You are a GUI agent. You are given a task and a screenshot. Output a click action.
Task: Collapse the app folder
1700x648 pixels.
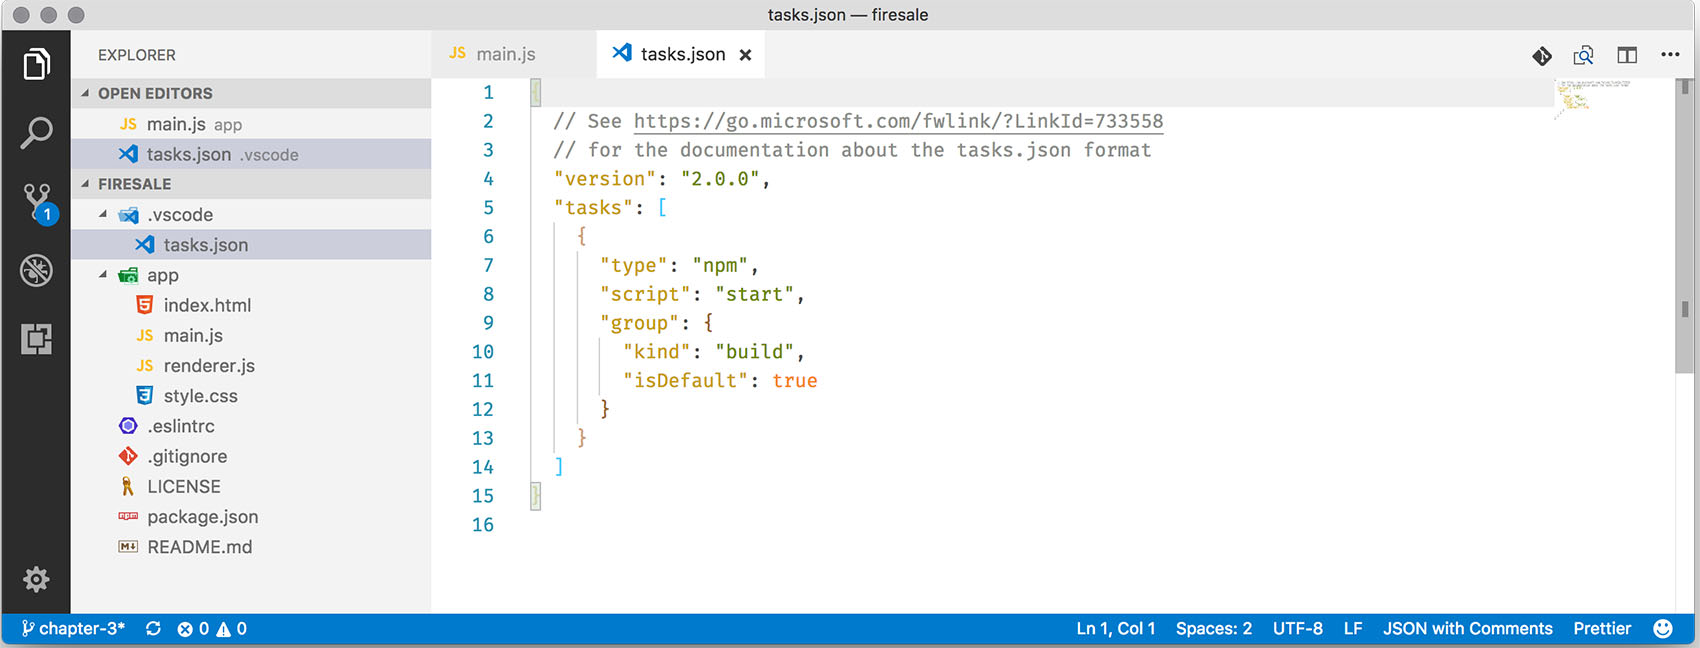(x=103, y=275)
